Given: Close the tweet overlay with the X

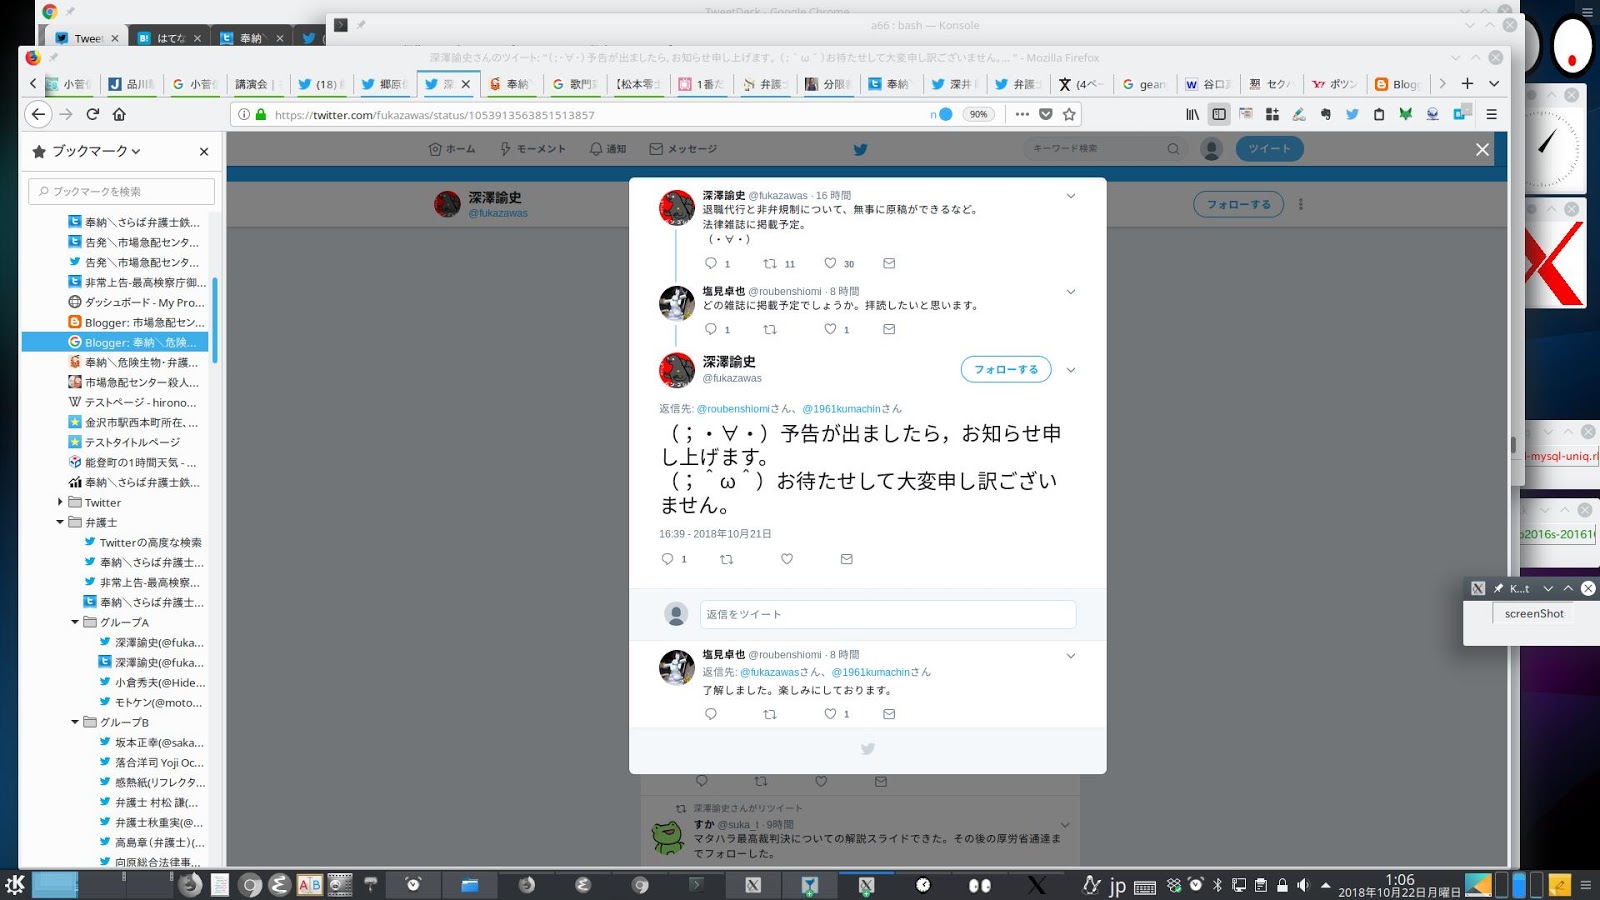Looking at the screenshot, I should click(x=1482, y=149).
